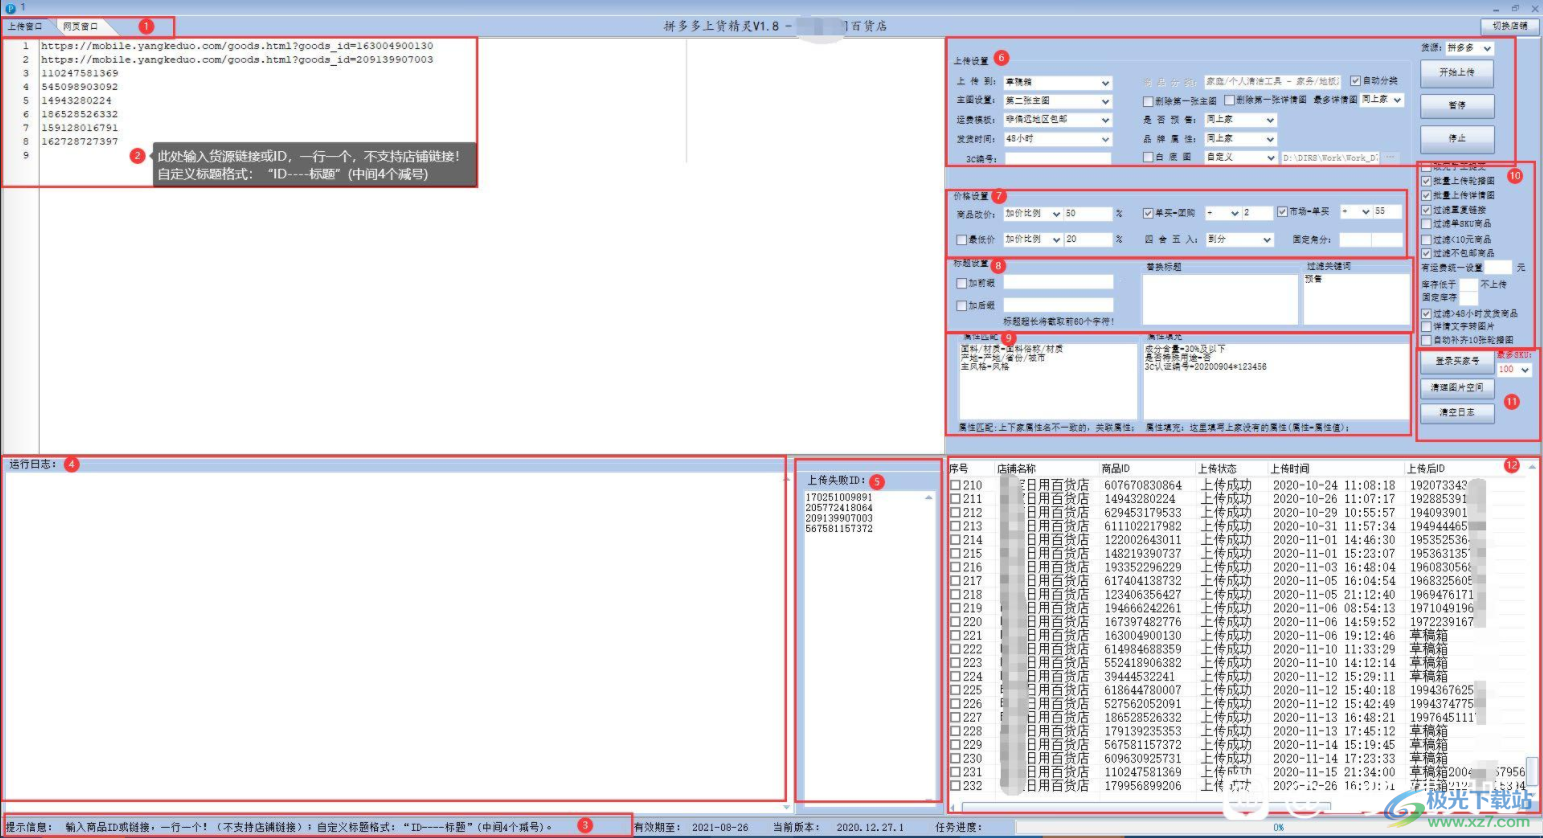点击"清理图片空间"按钮
Screen dimensions: 1543x838
(1457, 386)
